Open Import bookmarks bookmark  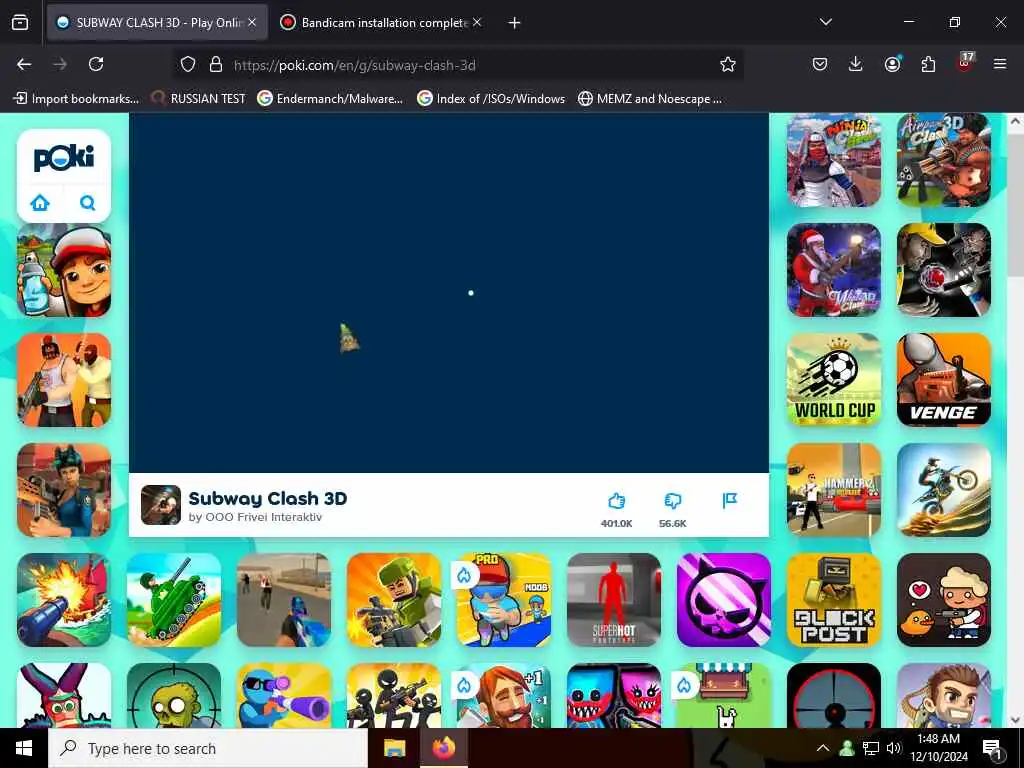point(76,99)
